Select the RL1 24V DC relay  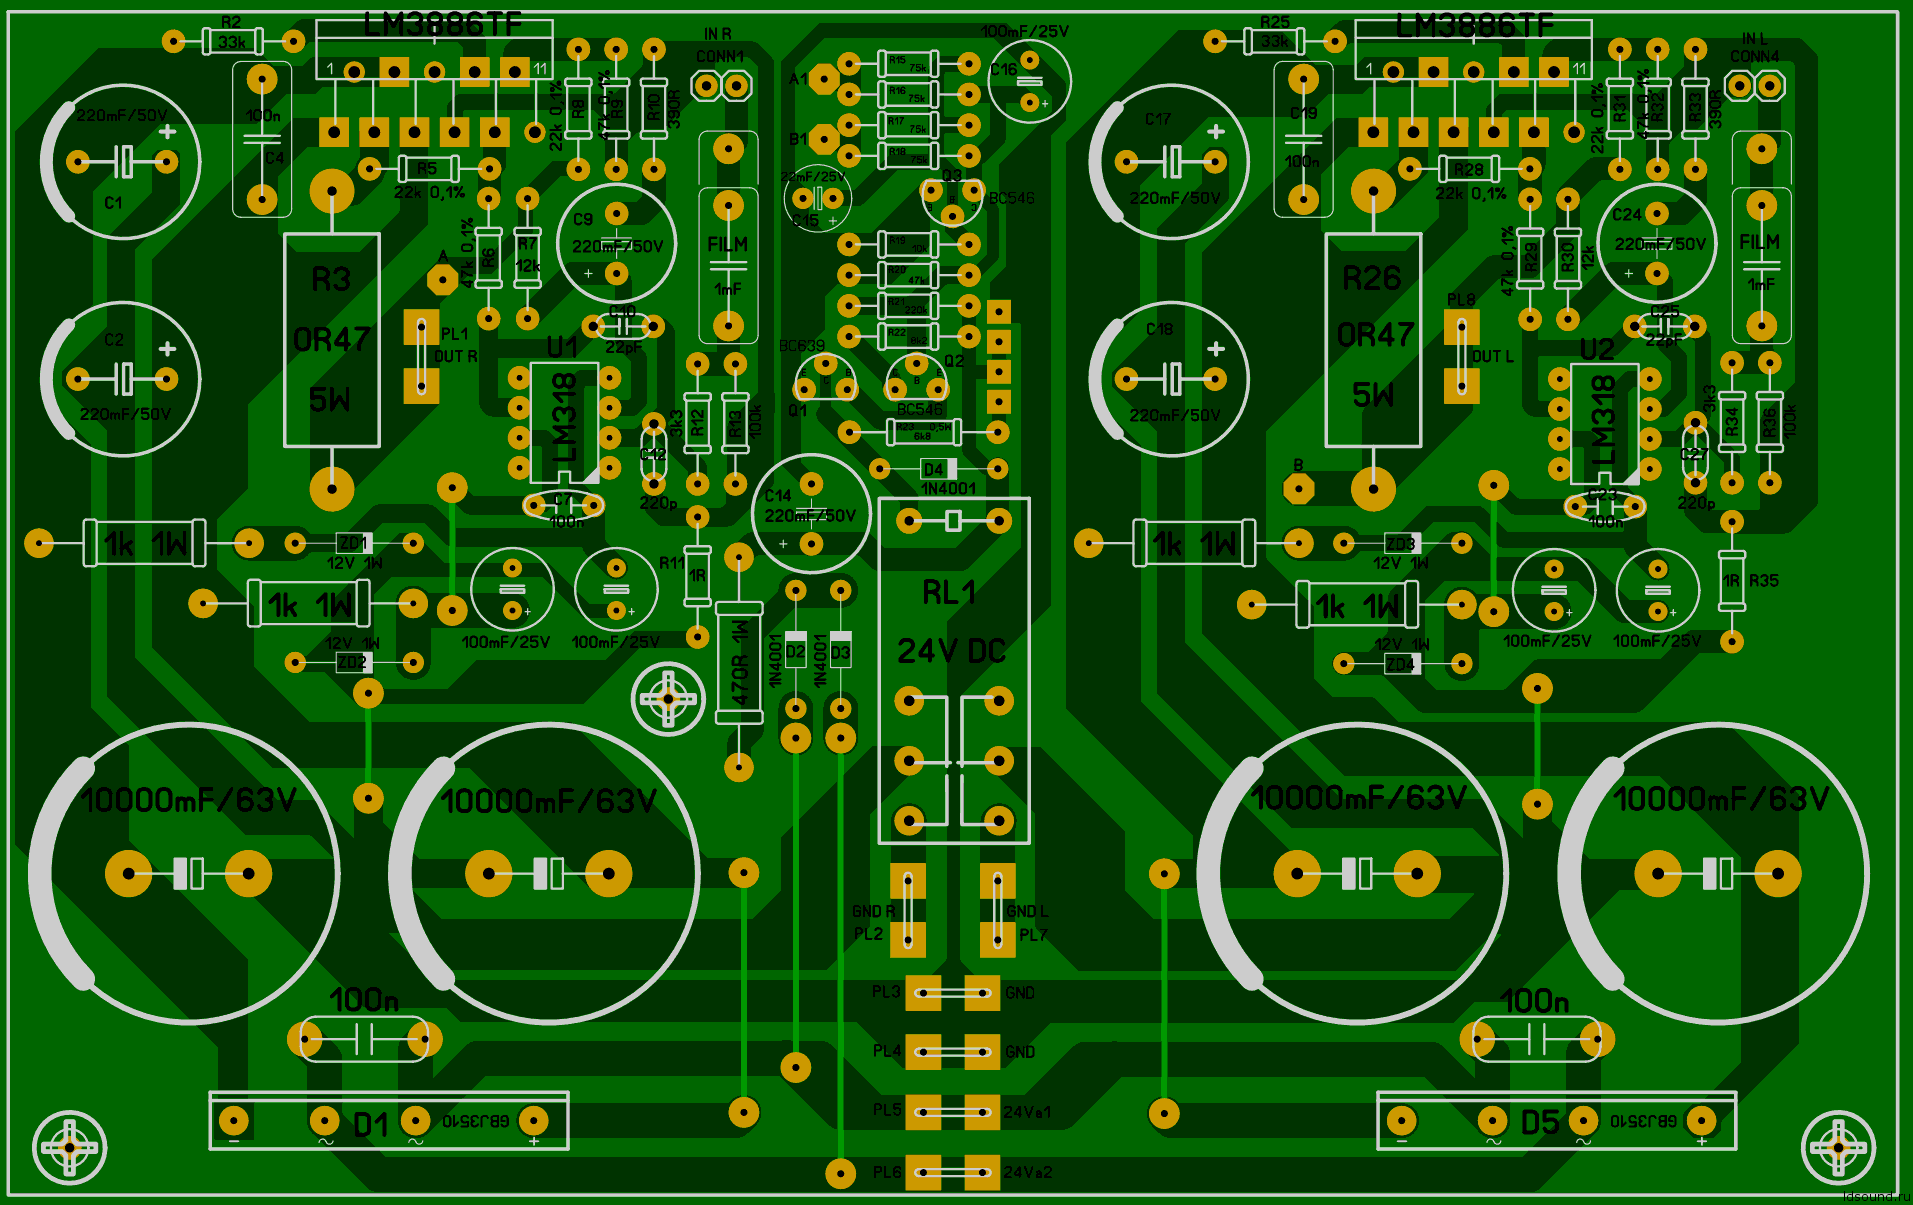(x=953, y=670)
